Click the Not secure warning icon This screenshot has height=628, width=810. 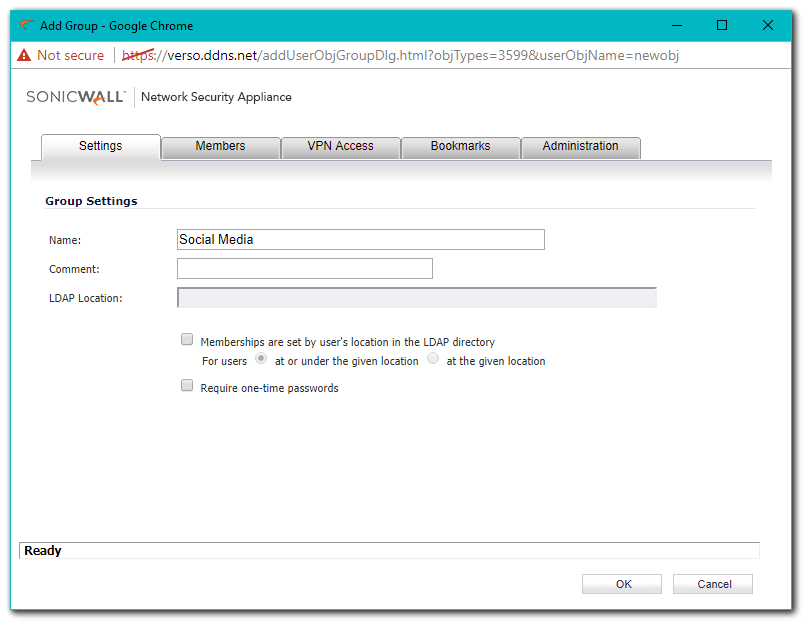pyautogui.click(x=24, y=55)
